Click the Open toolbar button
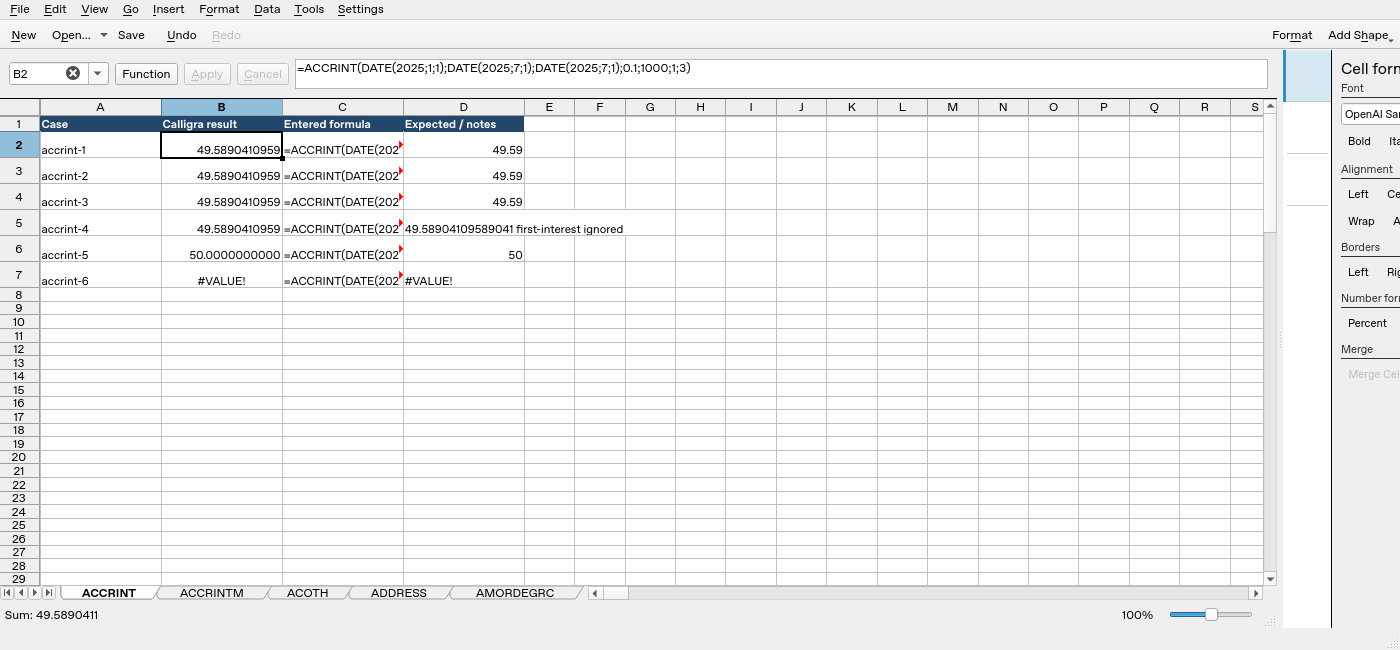 [70, 35]
